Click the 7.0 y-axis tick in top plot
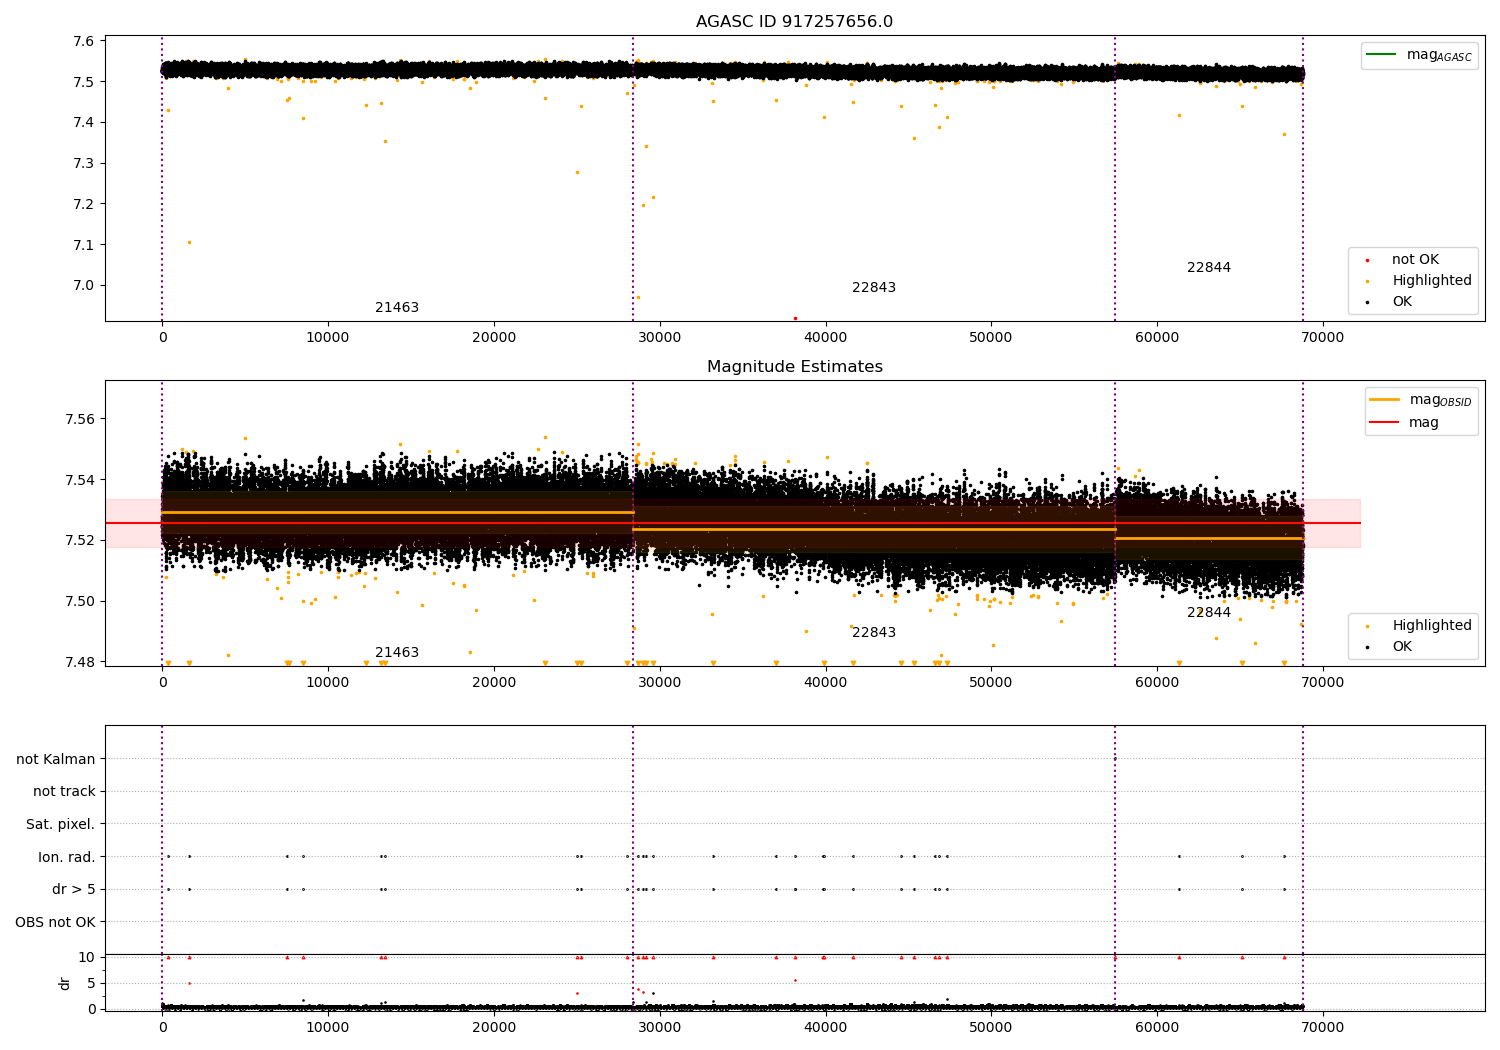1500x1050 pixels. click(x=84, y=286)
